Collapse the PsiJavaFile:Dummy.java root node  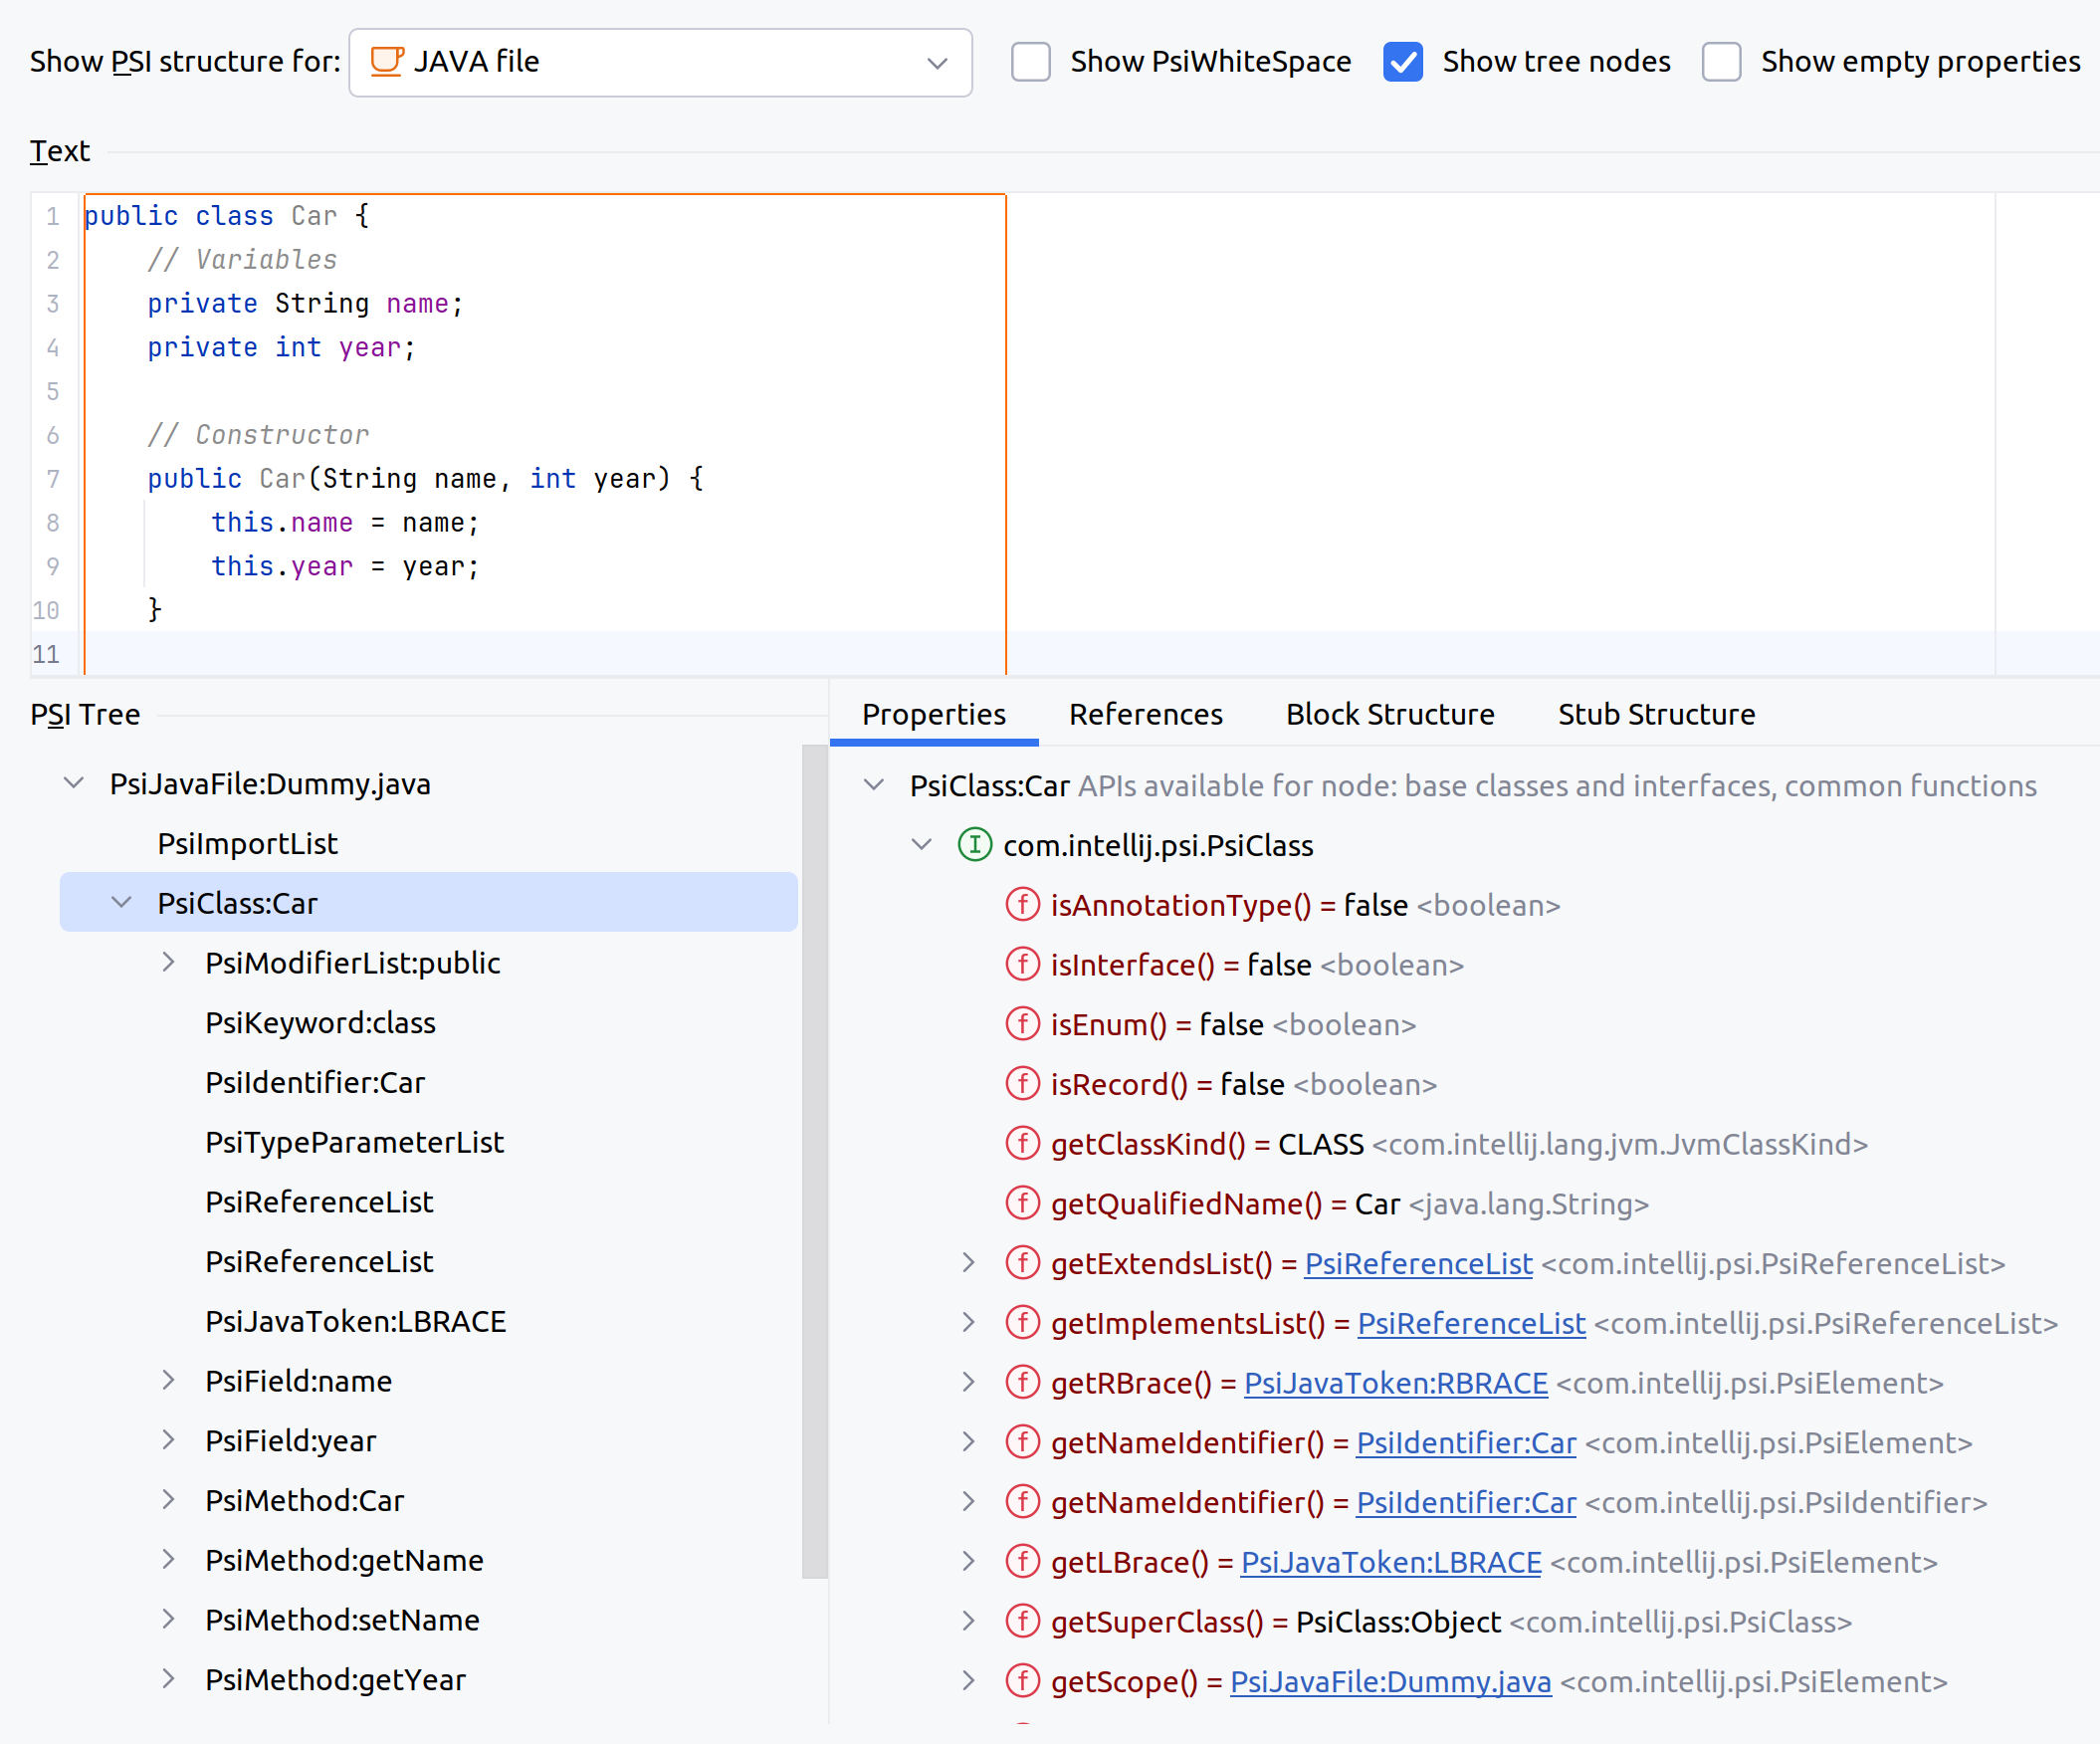pyautogui.click(x=74, y=783)
